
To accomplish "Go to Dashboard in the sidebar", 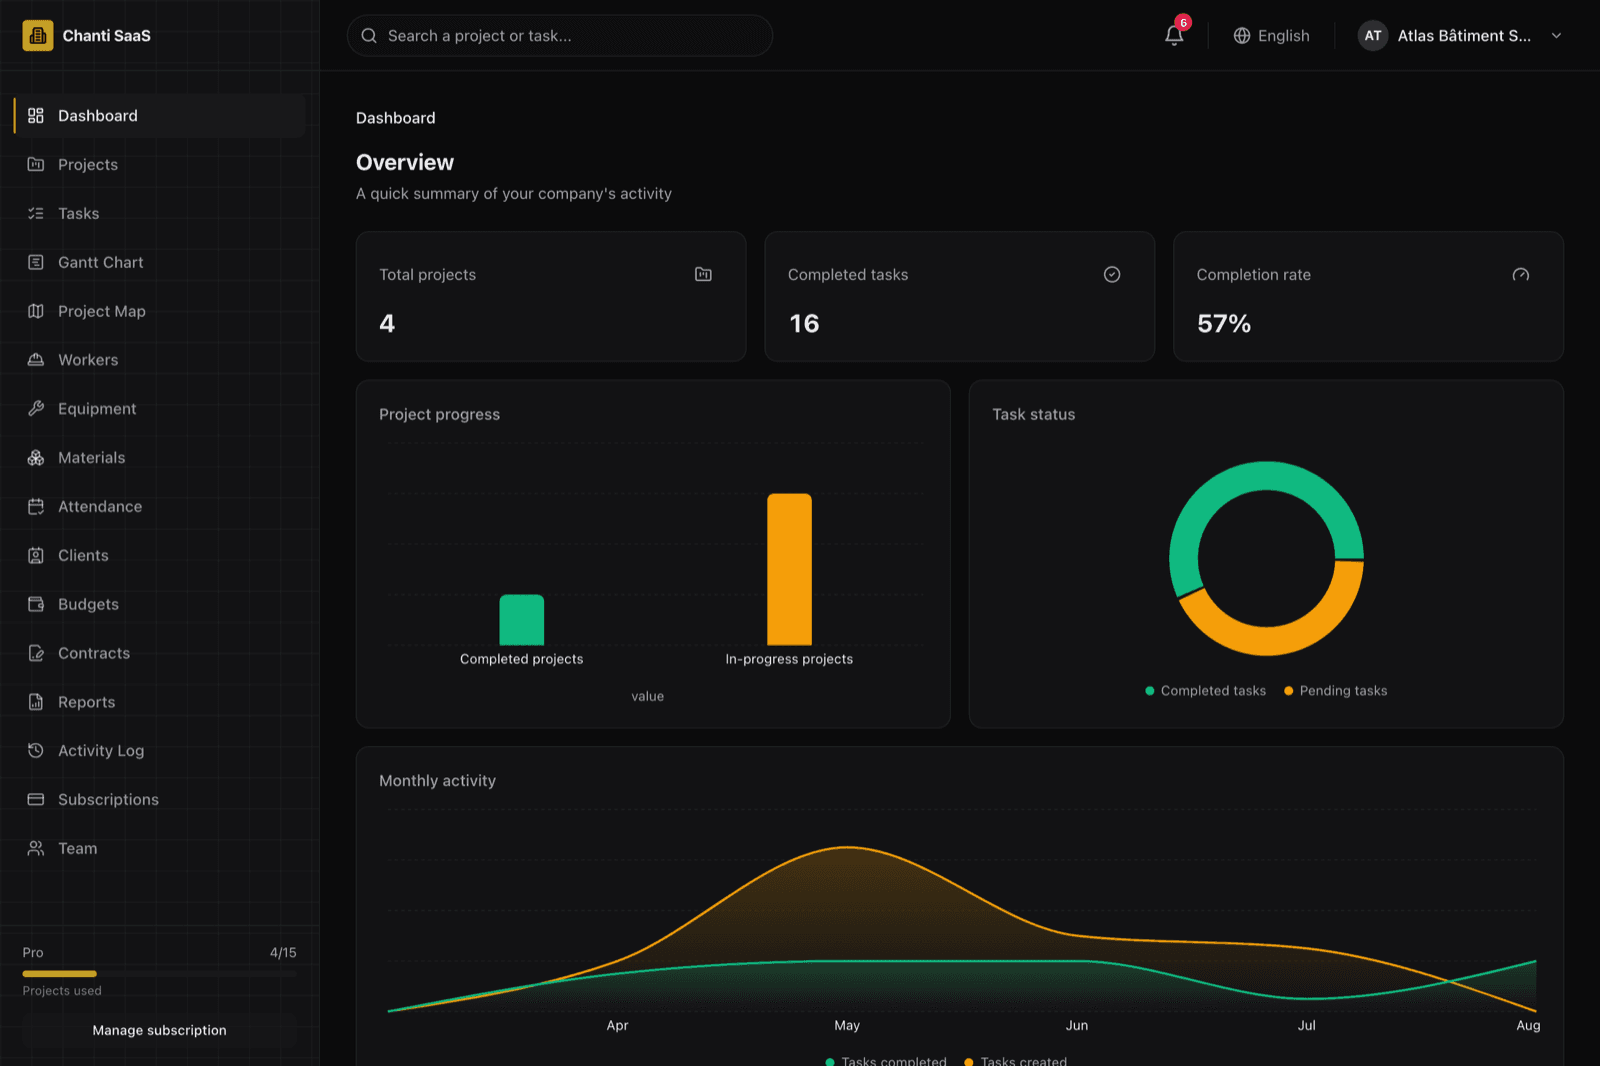I will (160, 116).
